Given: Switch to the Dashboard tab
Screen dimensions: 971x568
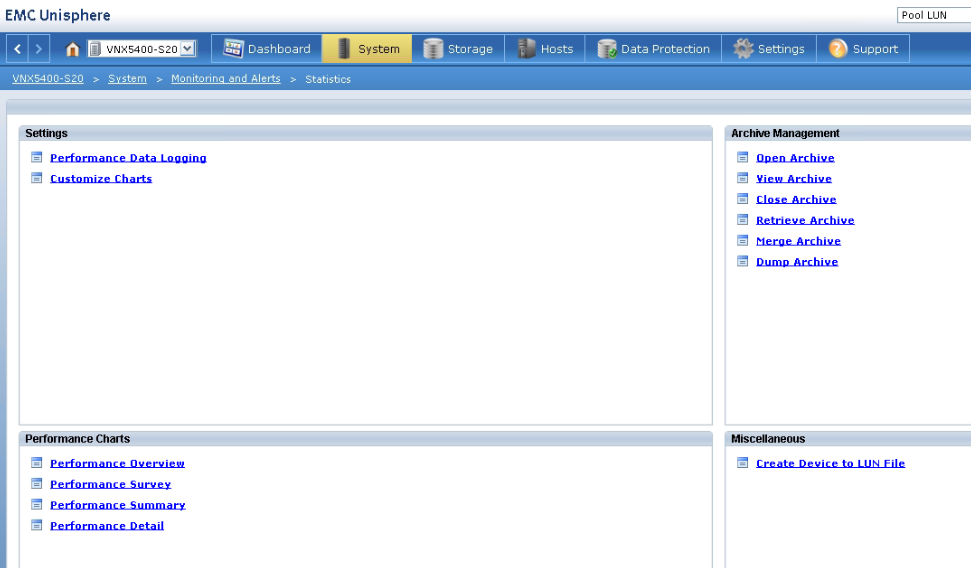Looking at the screenshot, I should point(267,49).
